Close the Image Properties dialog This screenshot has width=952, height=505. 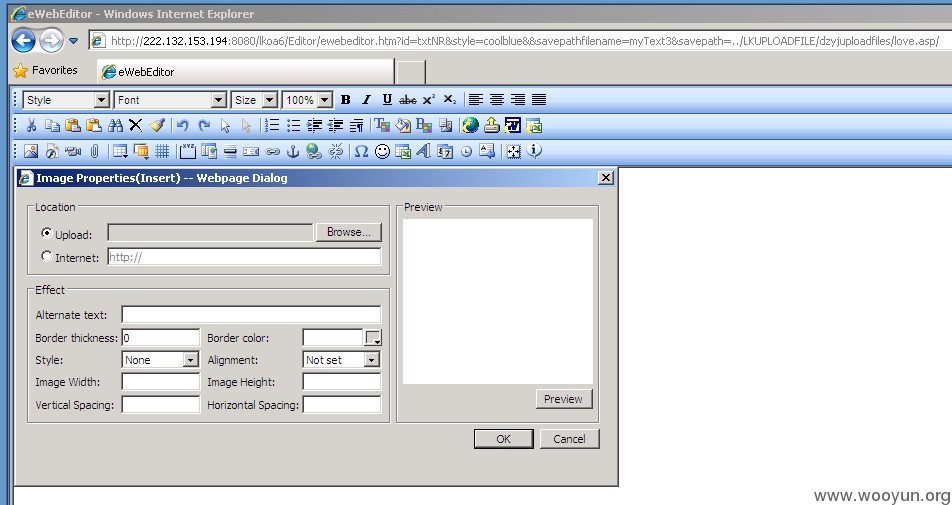(x=605, y=178)
